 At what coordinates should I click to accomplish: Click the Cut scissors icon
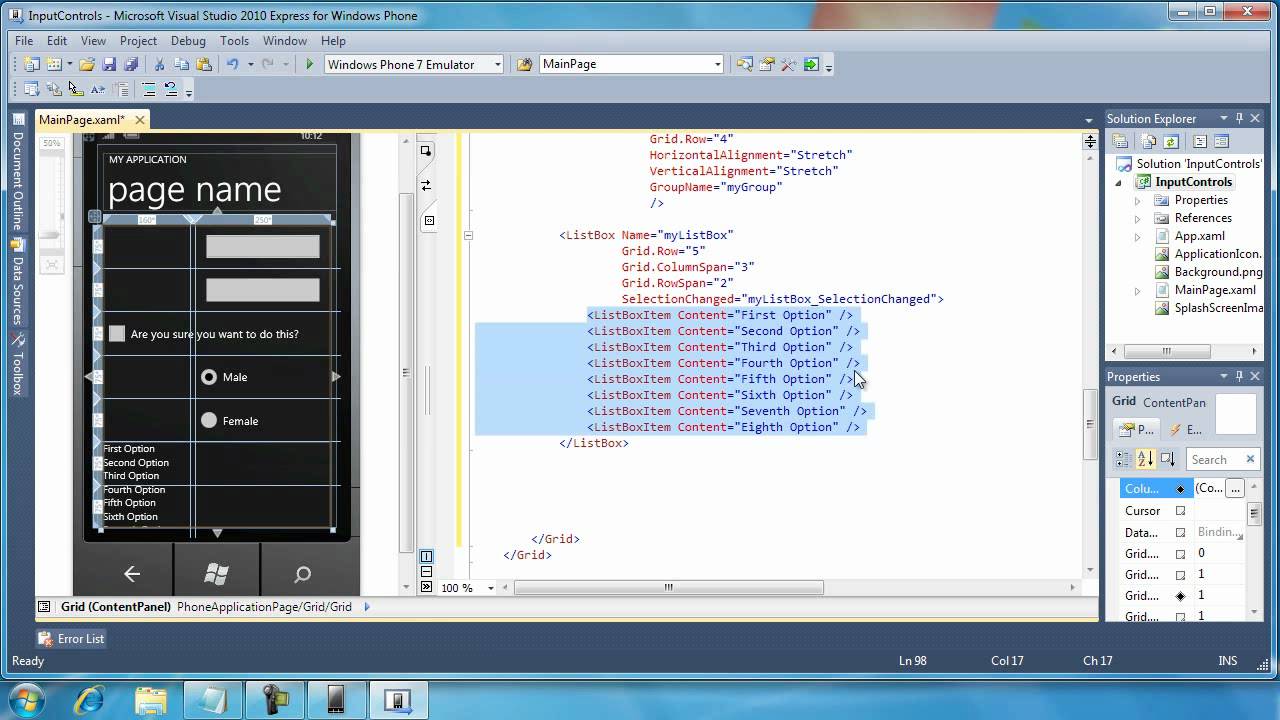pyautogui.click(x=159, y=64)
